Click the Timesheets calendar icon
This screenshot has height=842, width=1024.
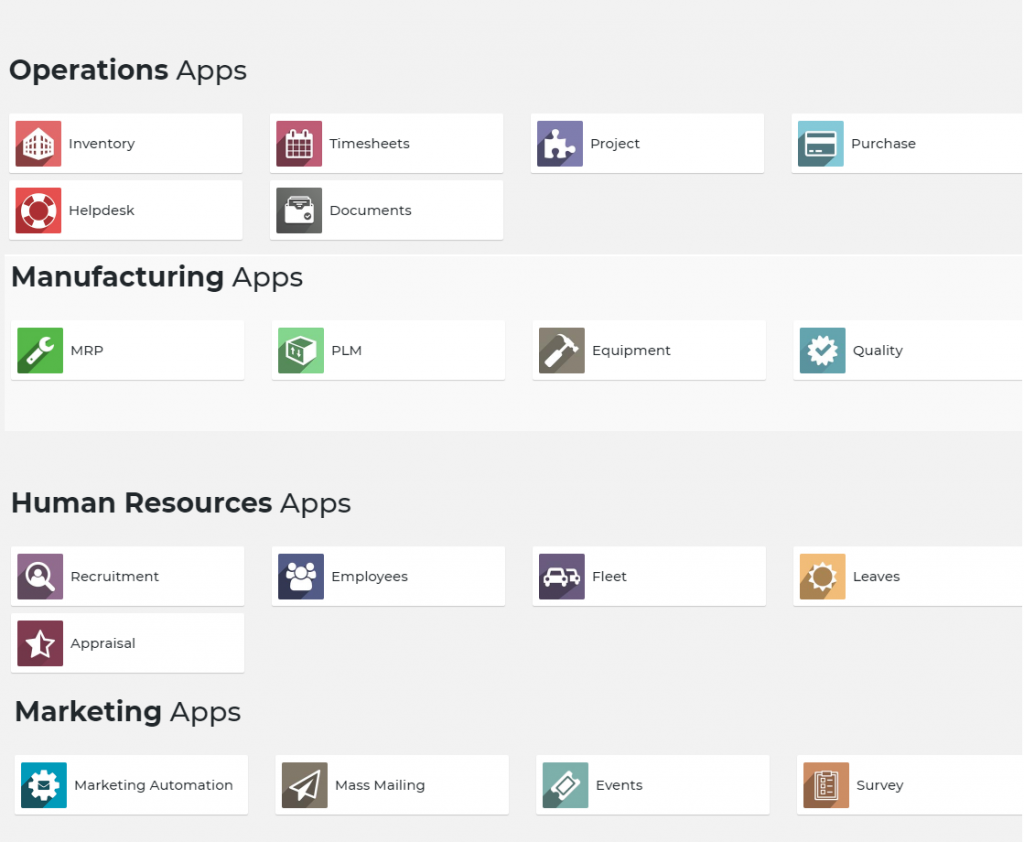click(x=299, y=144)
